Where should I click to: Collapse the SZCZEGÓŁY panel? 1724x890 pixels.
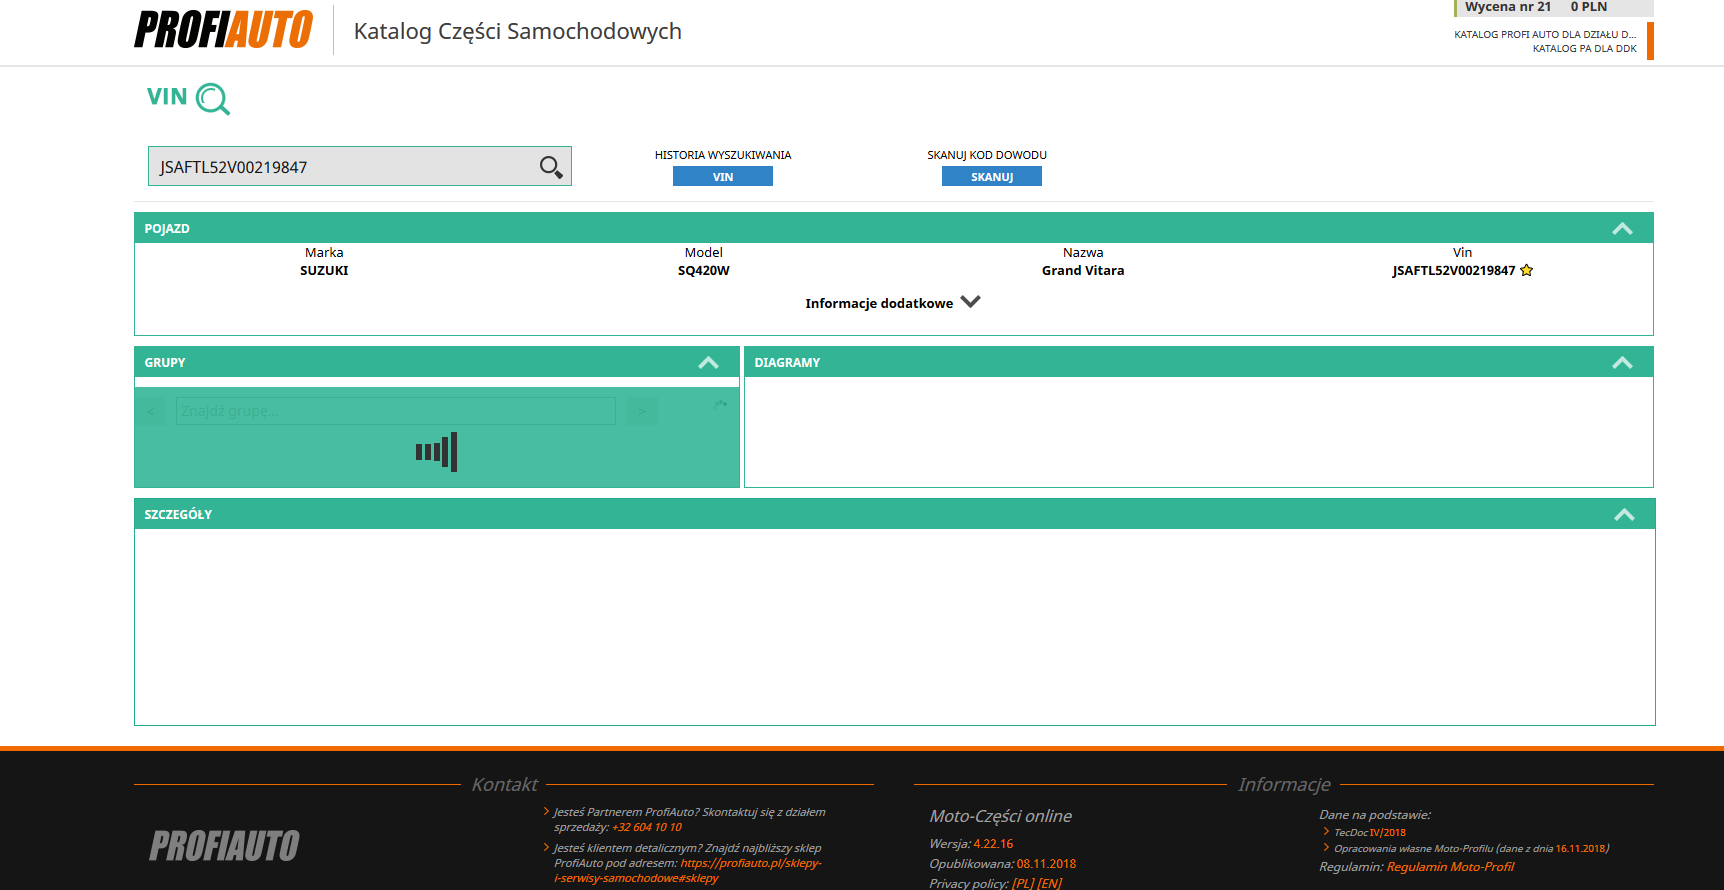(x=1624, y=515)
